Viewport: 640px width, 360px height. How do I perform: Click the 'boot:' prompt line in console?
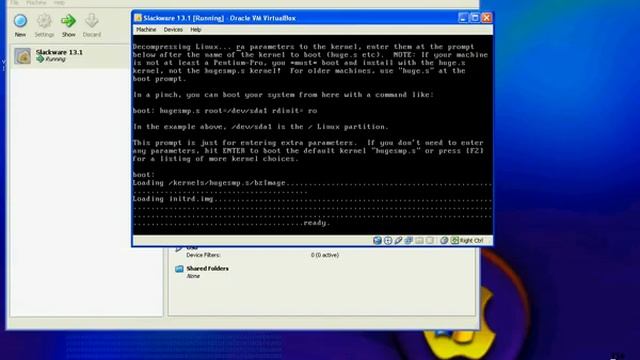click(144, 175)
